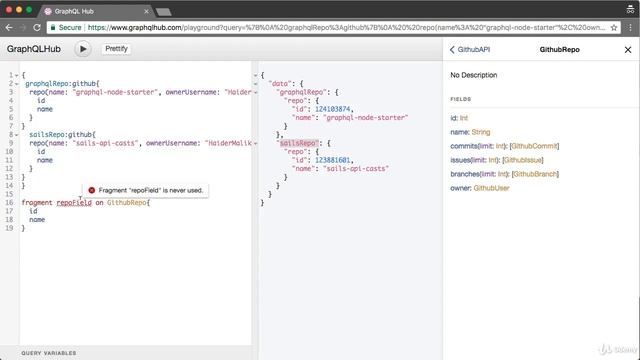Go back to GithubAPI docs
Image resolution: width=640 pixels, height=360 pixels.
[x=469, y=49]
